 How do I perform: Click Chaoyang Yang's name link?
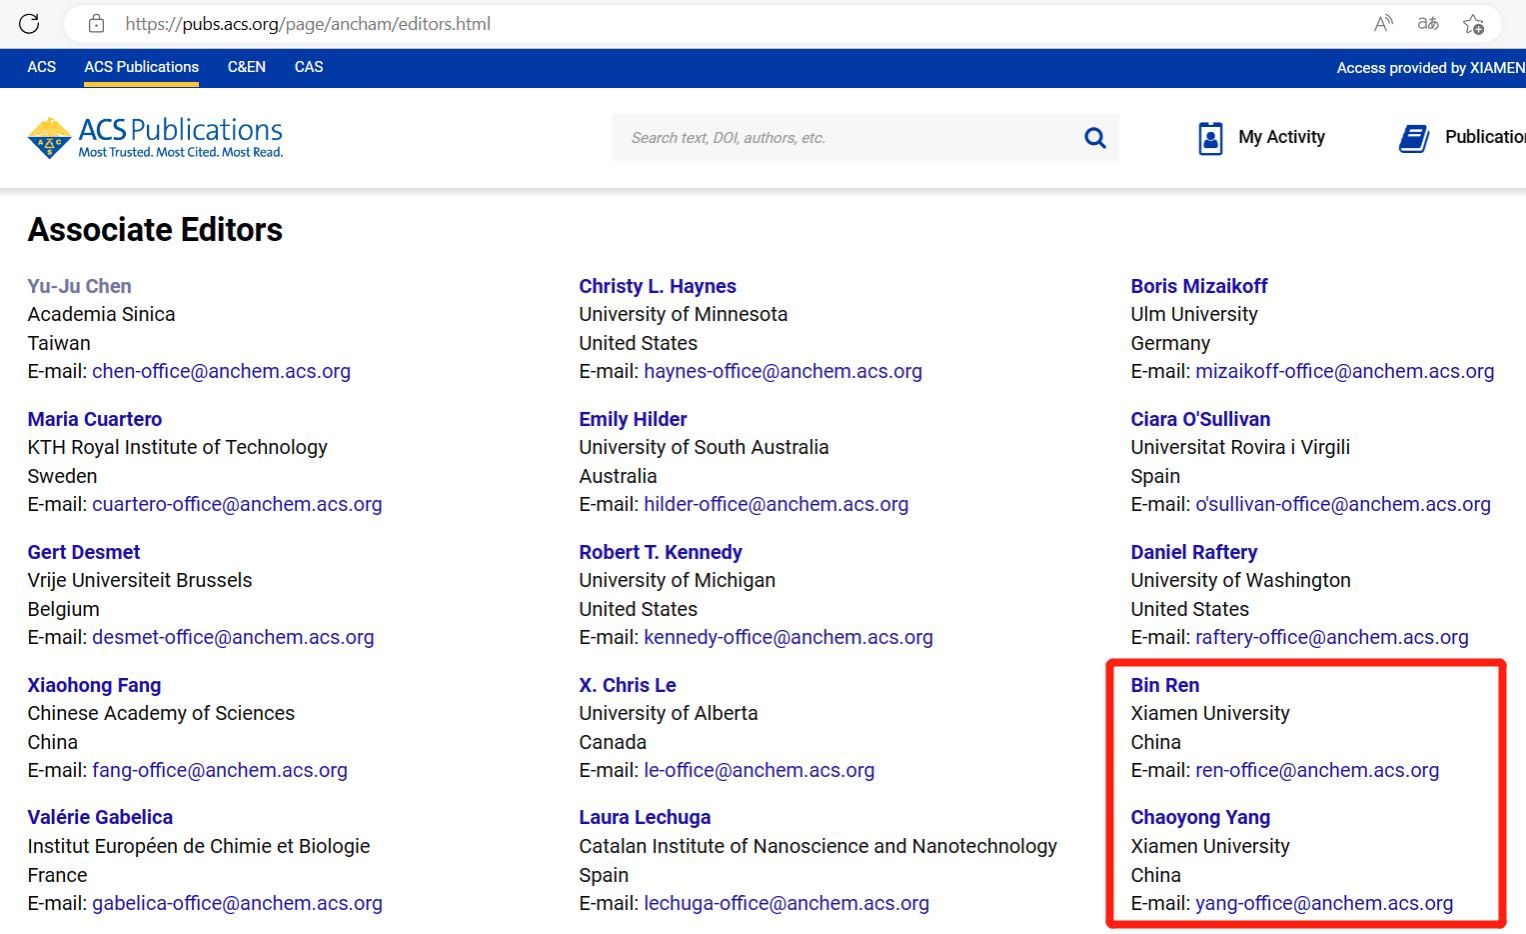pos(1199,817)
